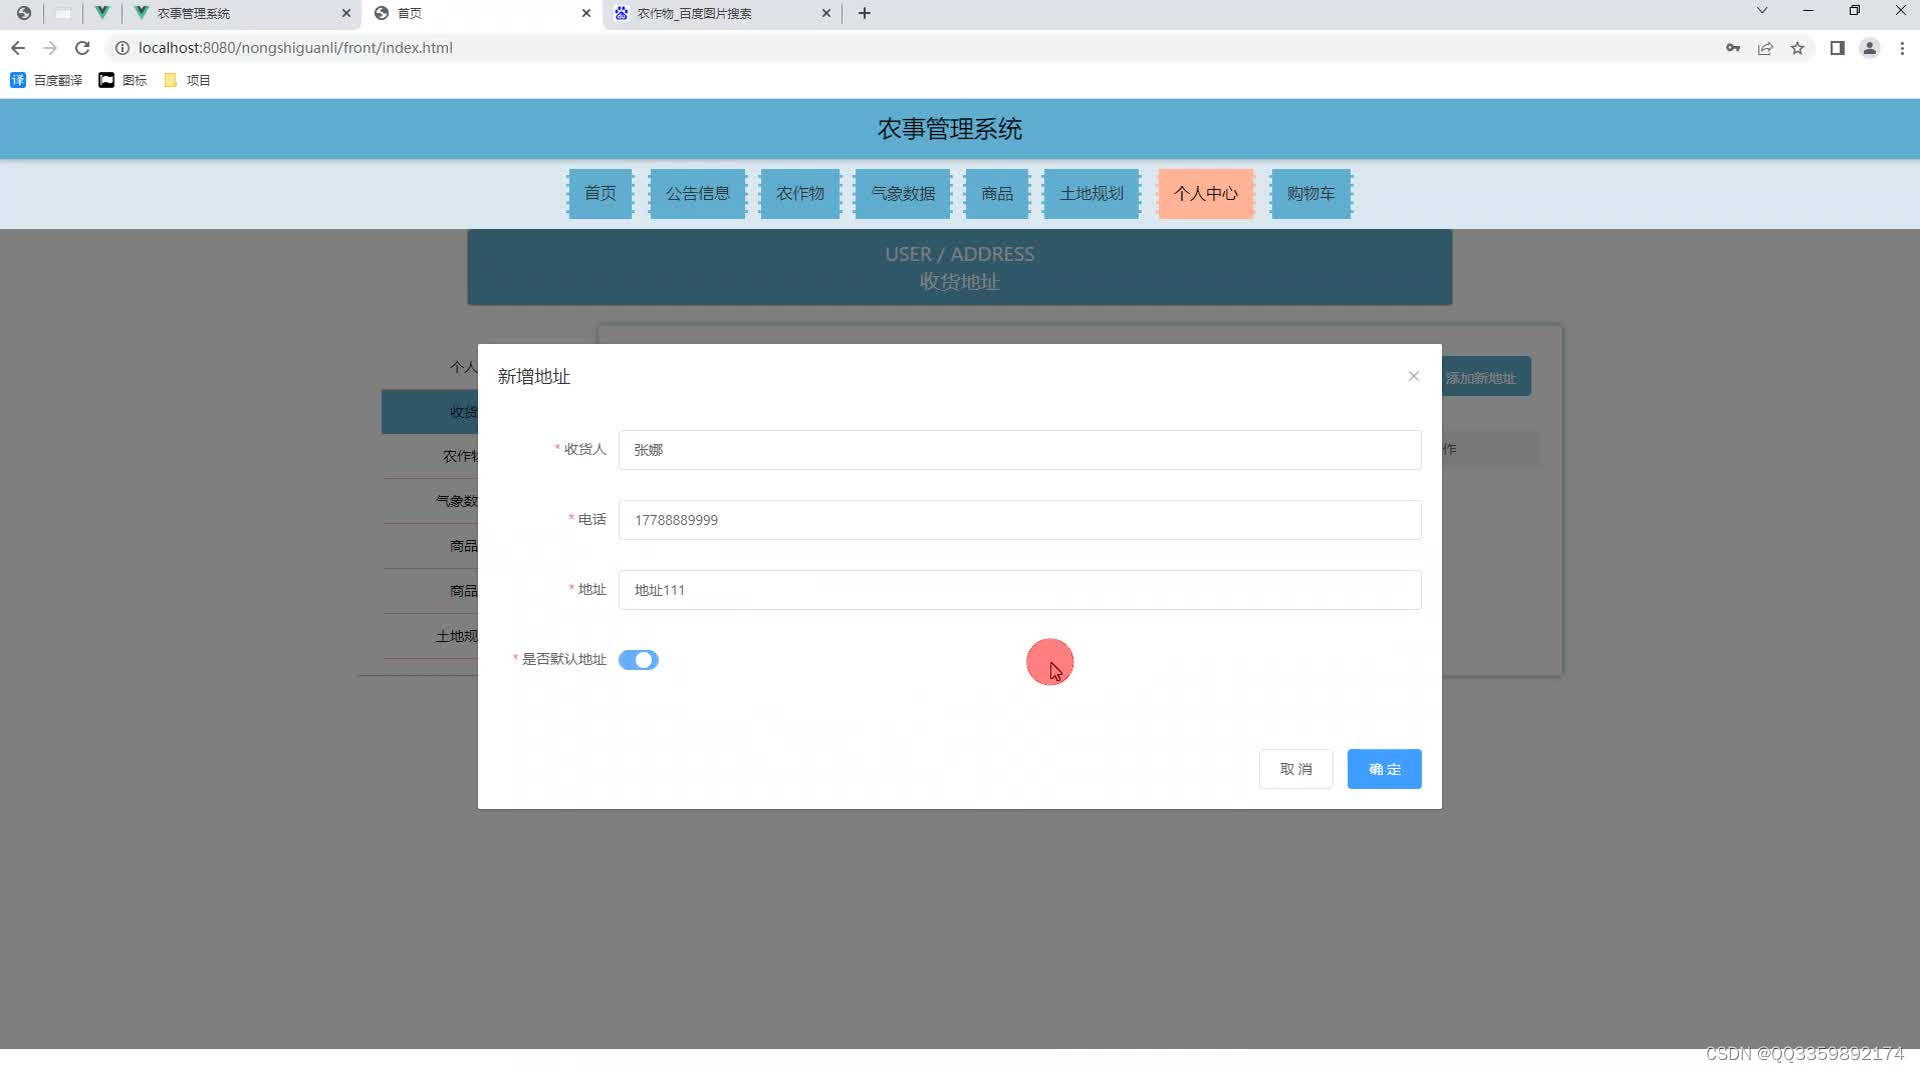Screen dimensions: 1920x1072
Task: Click the 添加新地址 button behind dialog
Action: pyautogui.click(x=1486, y=377)
